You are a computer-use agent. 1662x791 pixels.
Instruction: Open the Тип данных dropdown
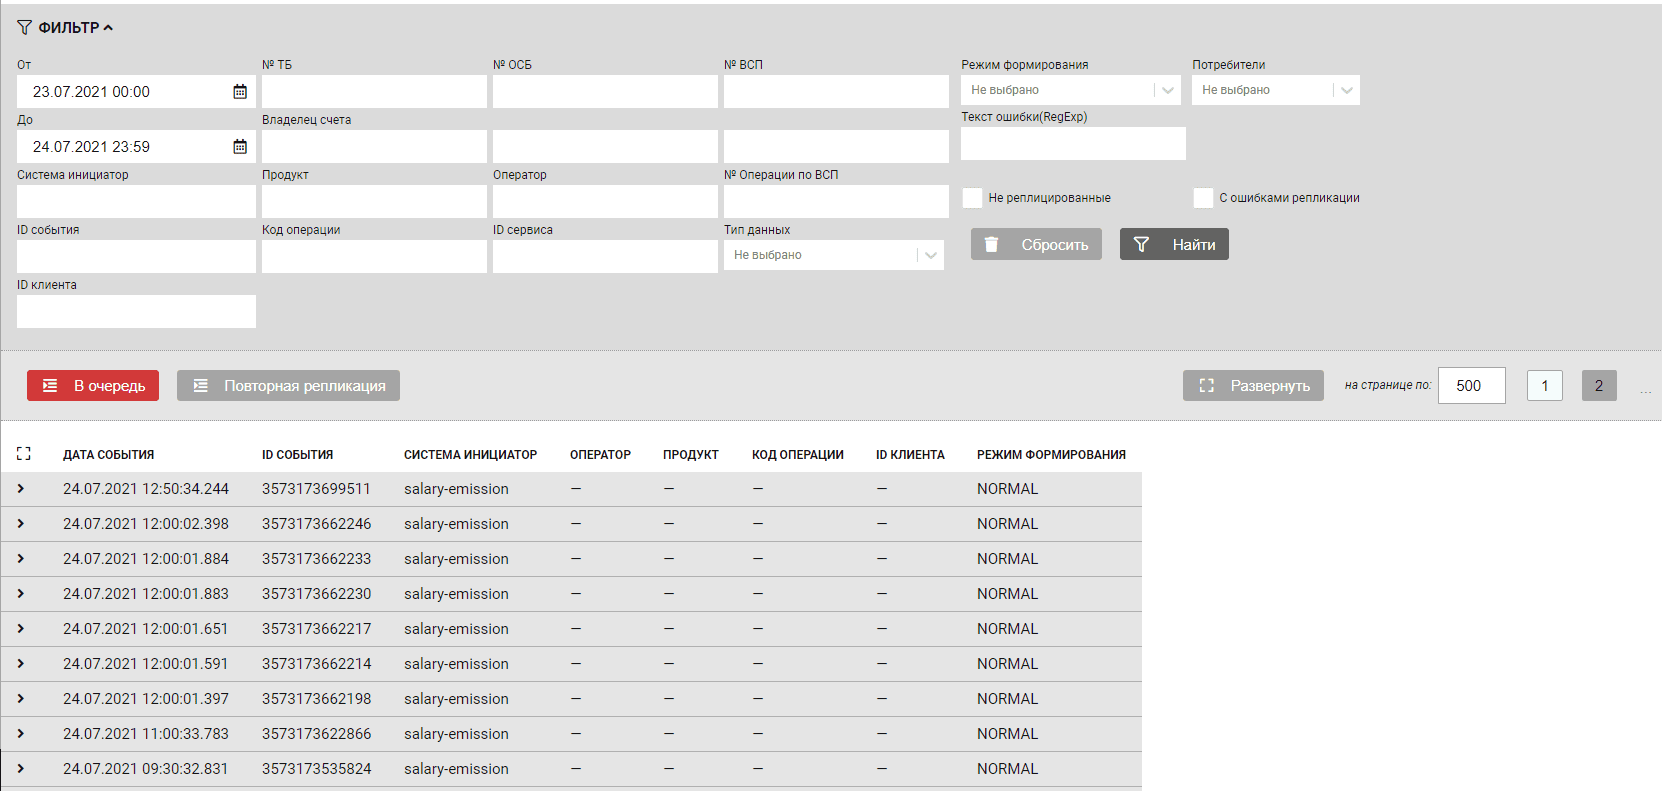click(x=833, y=255)
